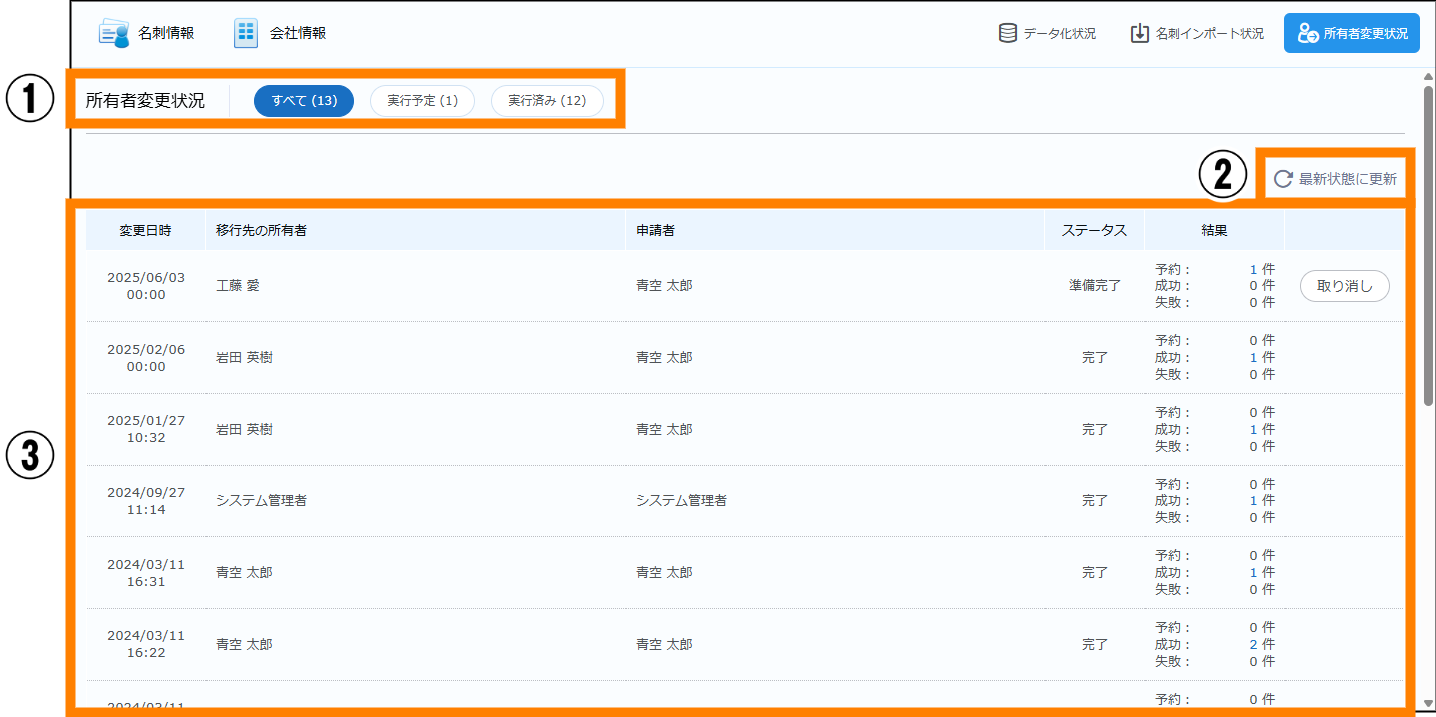Open 予約 1 件 link in 2025/06/03 row
1436x717 pixels.
point(1254,269)
